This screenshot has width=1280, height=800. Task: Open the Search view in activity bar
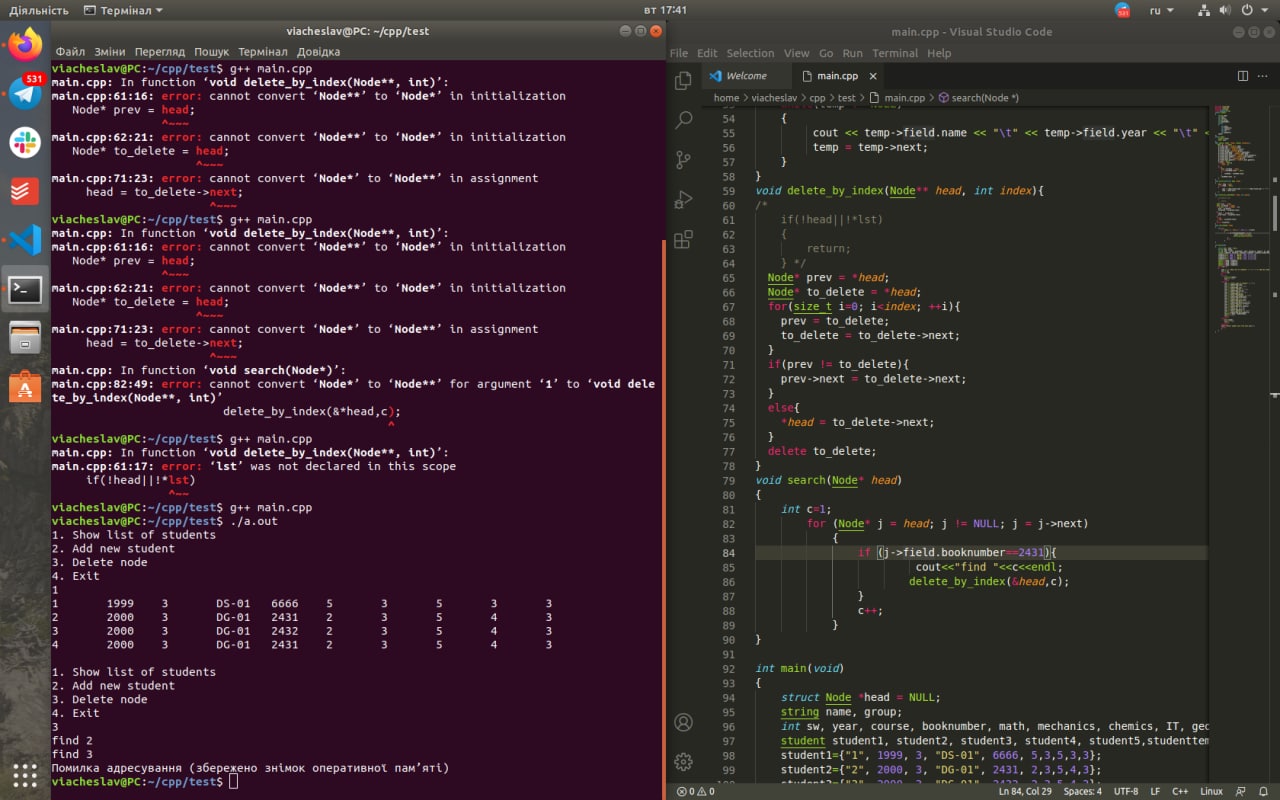click(x=684, y=120)
